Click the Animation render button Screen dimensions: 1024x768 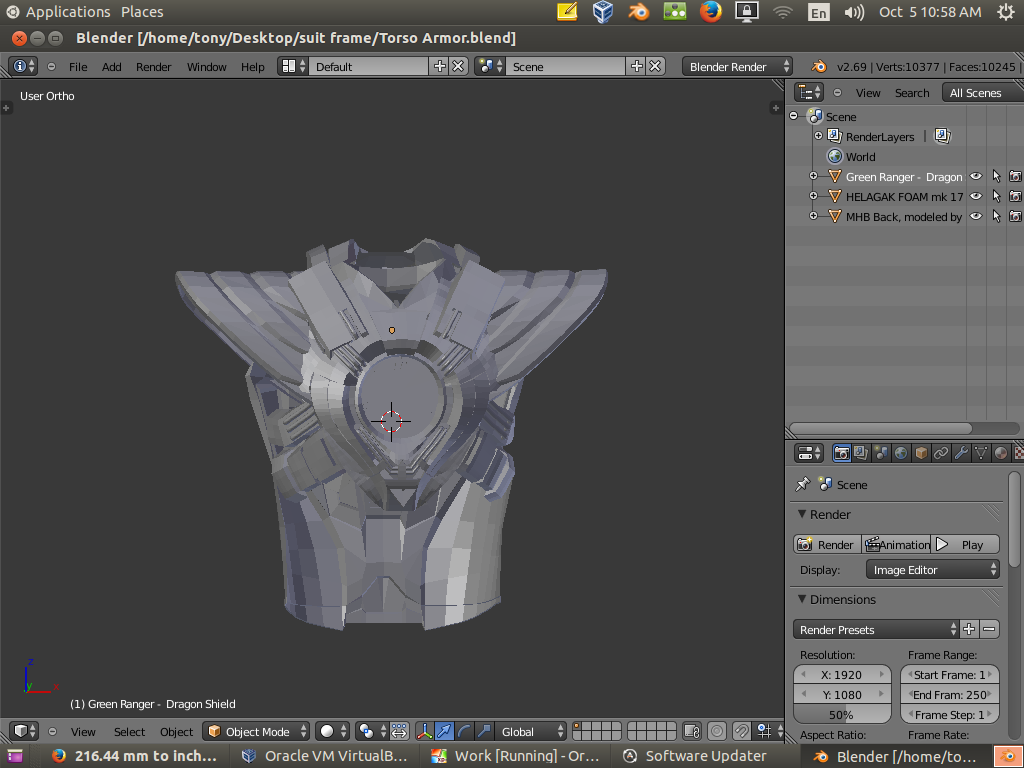tap(896, 545)
